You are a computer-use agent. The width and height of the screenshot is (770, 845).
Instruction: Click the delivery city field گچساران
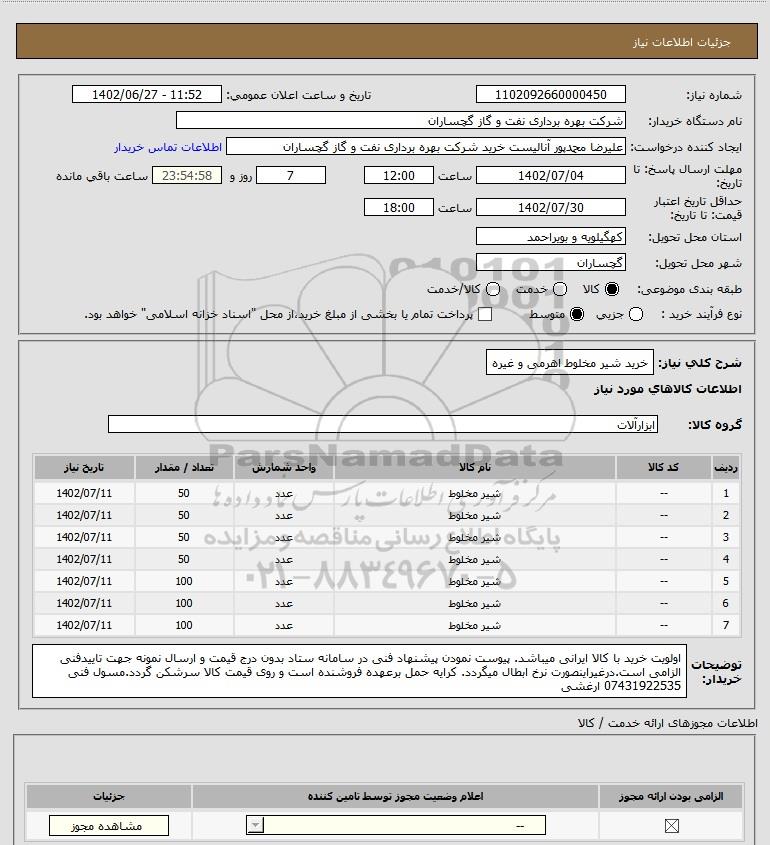(551, 263)
